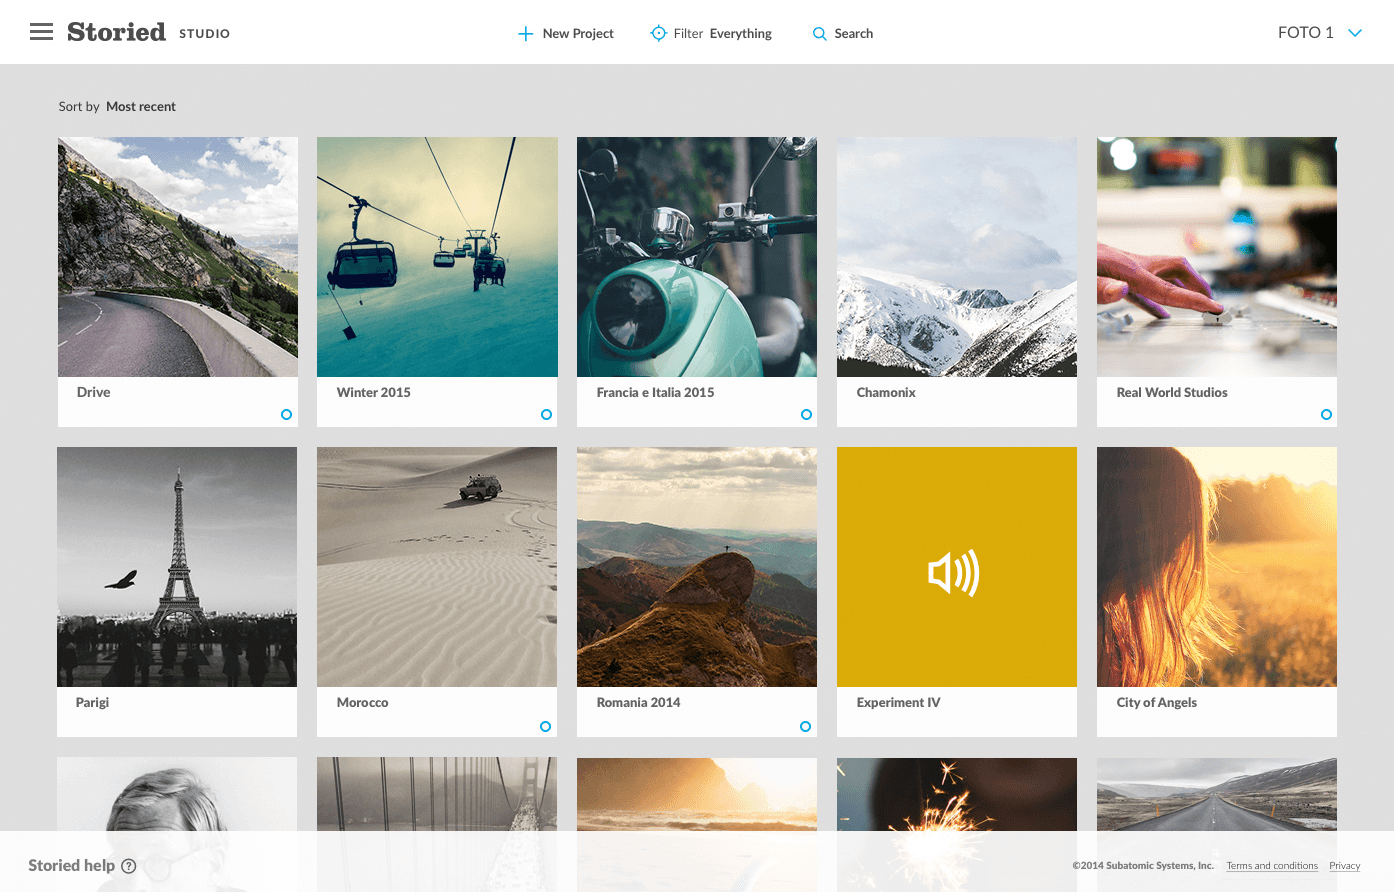Open the Francia e Italia 2015 scooter thumbnail

pyautogui.click(x=697, y=257)
